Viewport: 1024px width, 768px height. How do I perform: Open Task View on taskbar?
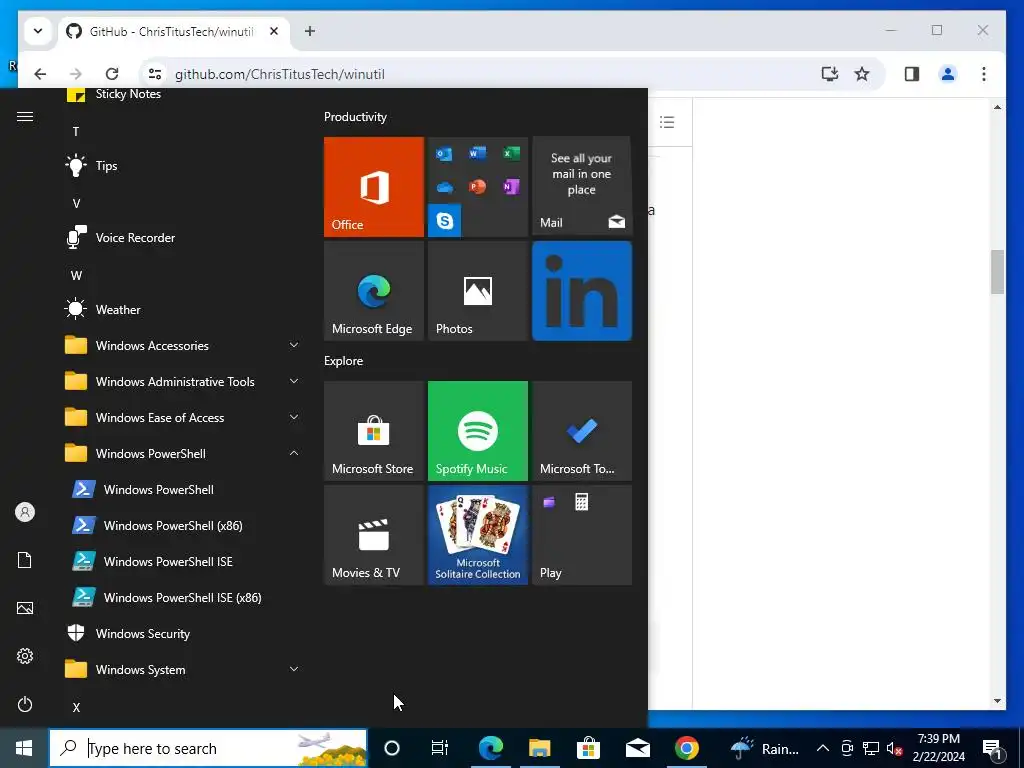coord(440,748)
